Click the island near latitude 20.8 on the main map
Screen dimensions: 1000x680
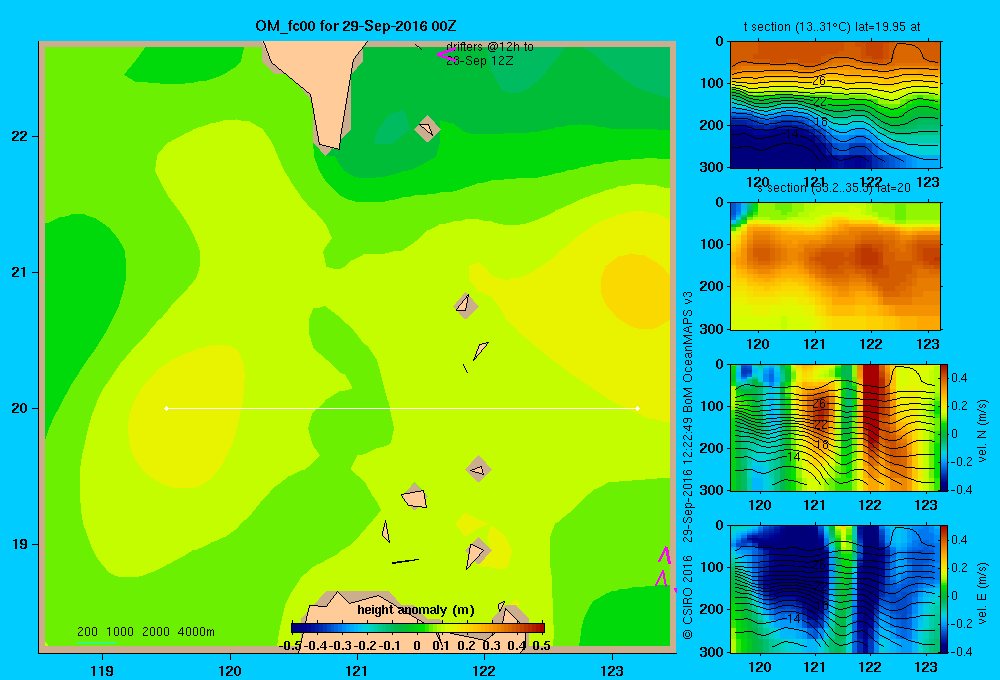coord(465,305)
